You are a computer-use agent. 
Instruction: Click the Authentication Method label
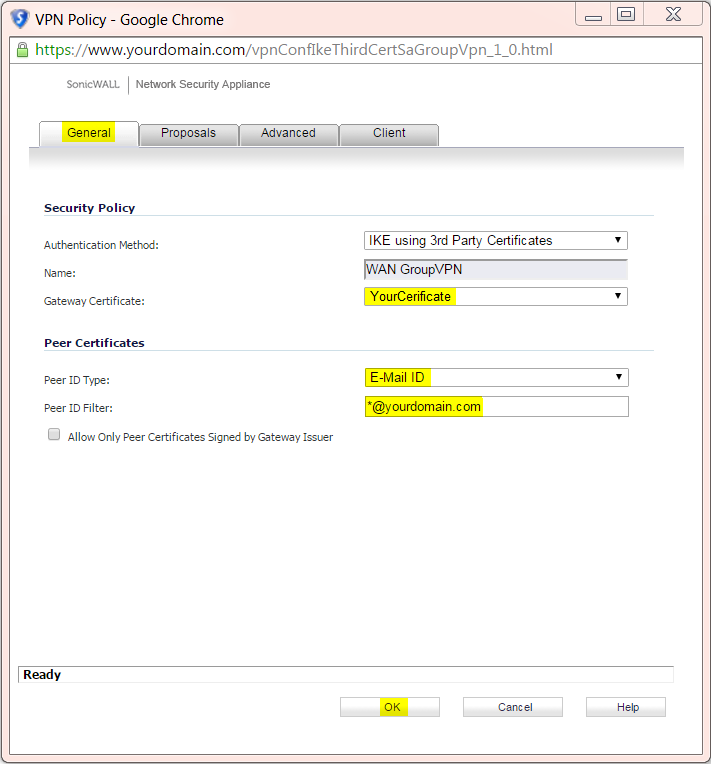[x=101, y=245]
